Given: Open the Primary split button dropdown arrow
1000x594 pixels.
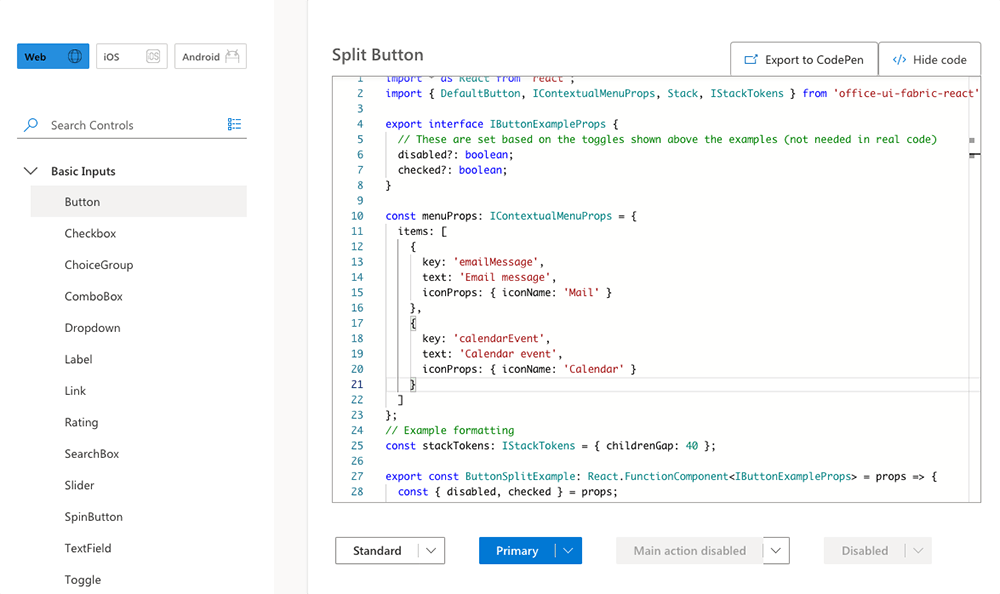Looking at the screenshot, I should pyautogui.click(x=568, y=551).
